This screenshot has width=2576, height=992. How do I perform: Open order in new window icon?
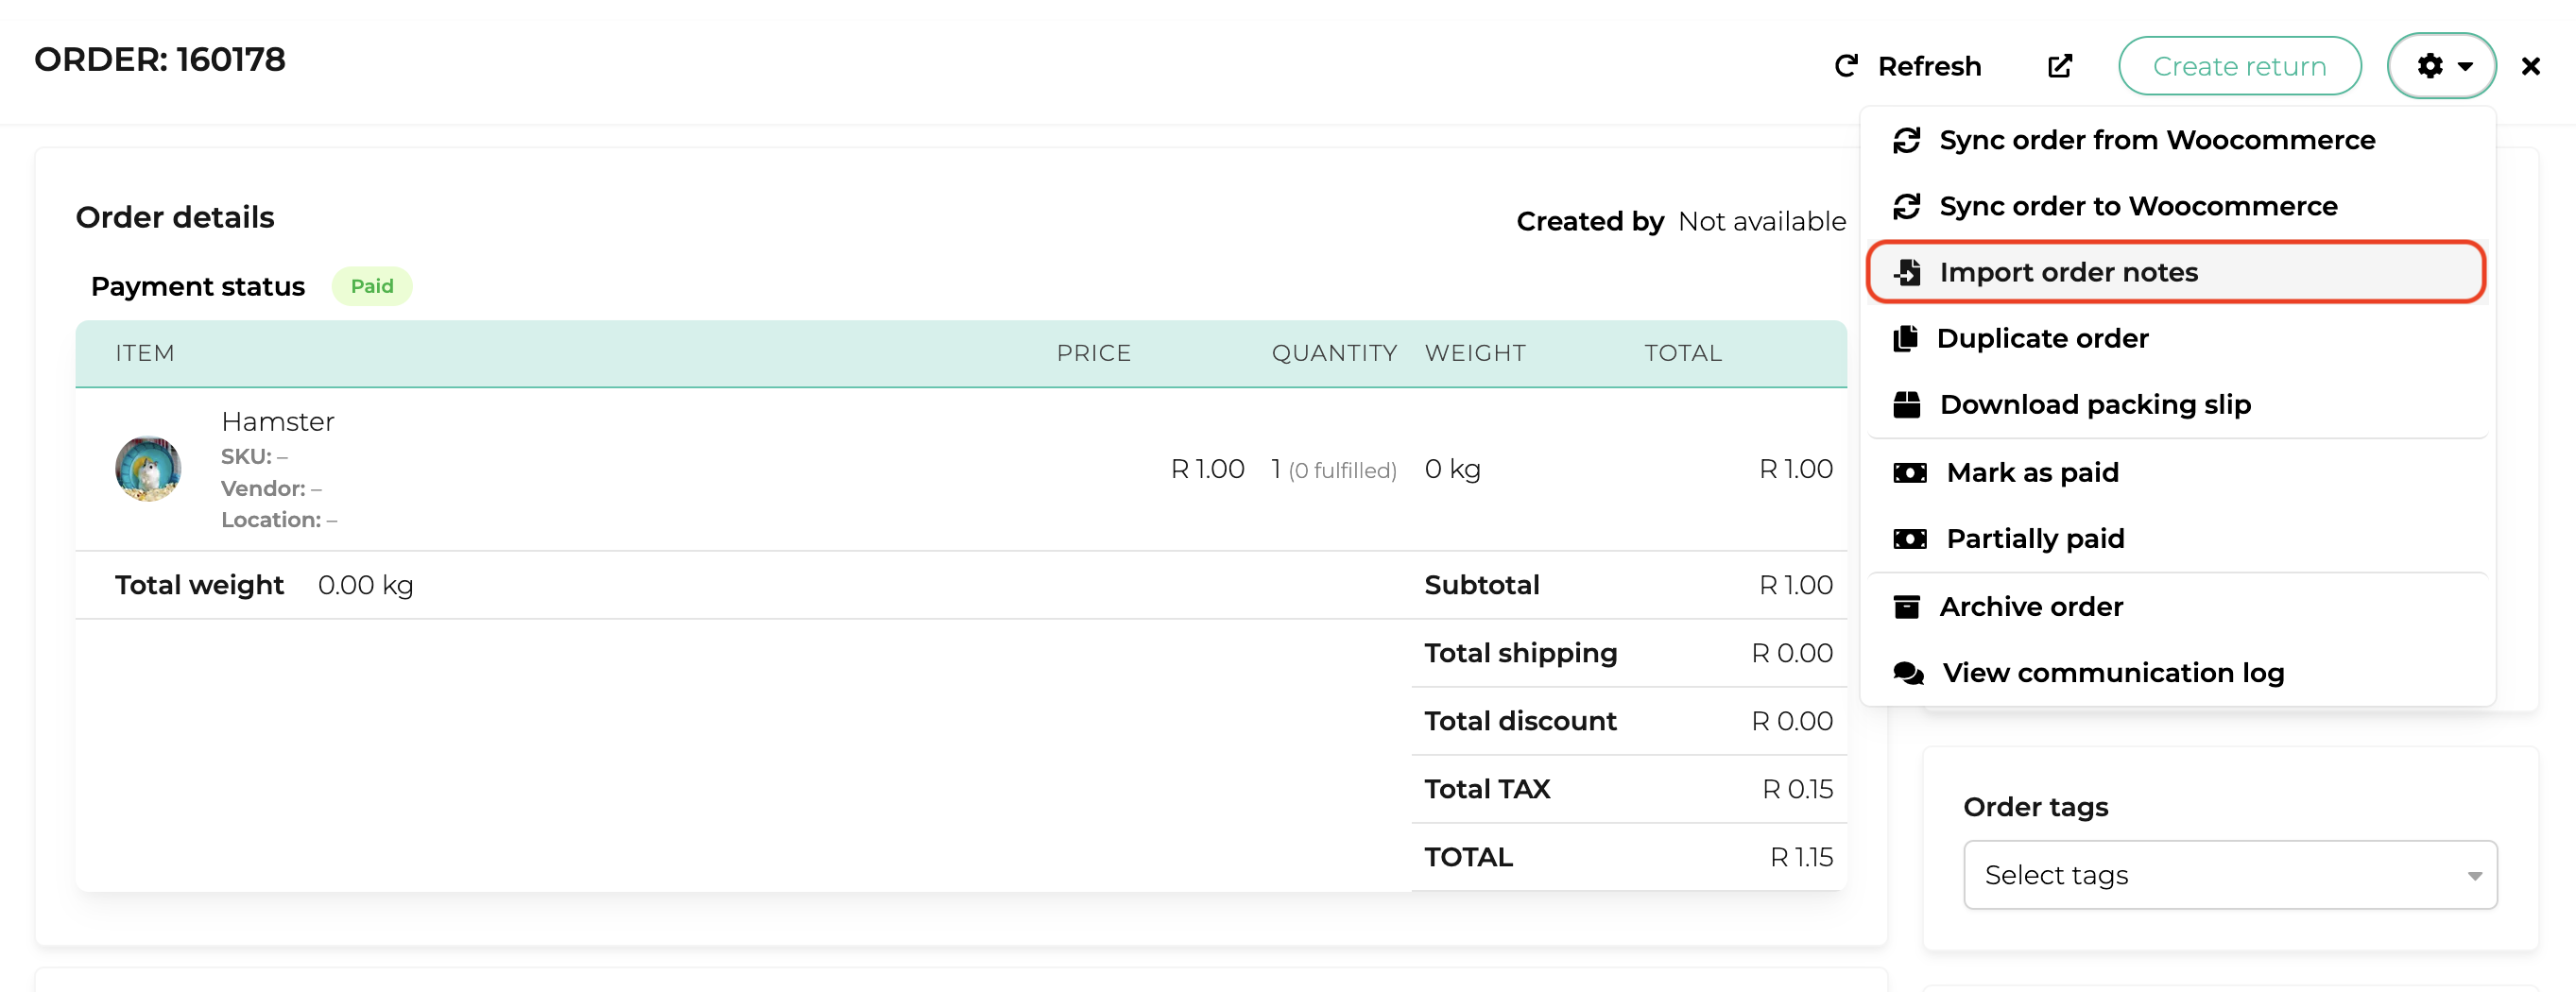click(2060, 66)
